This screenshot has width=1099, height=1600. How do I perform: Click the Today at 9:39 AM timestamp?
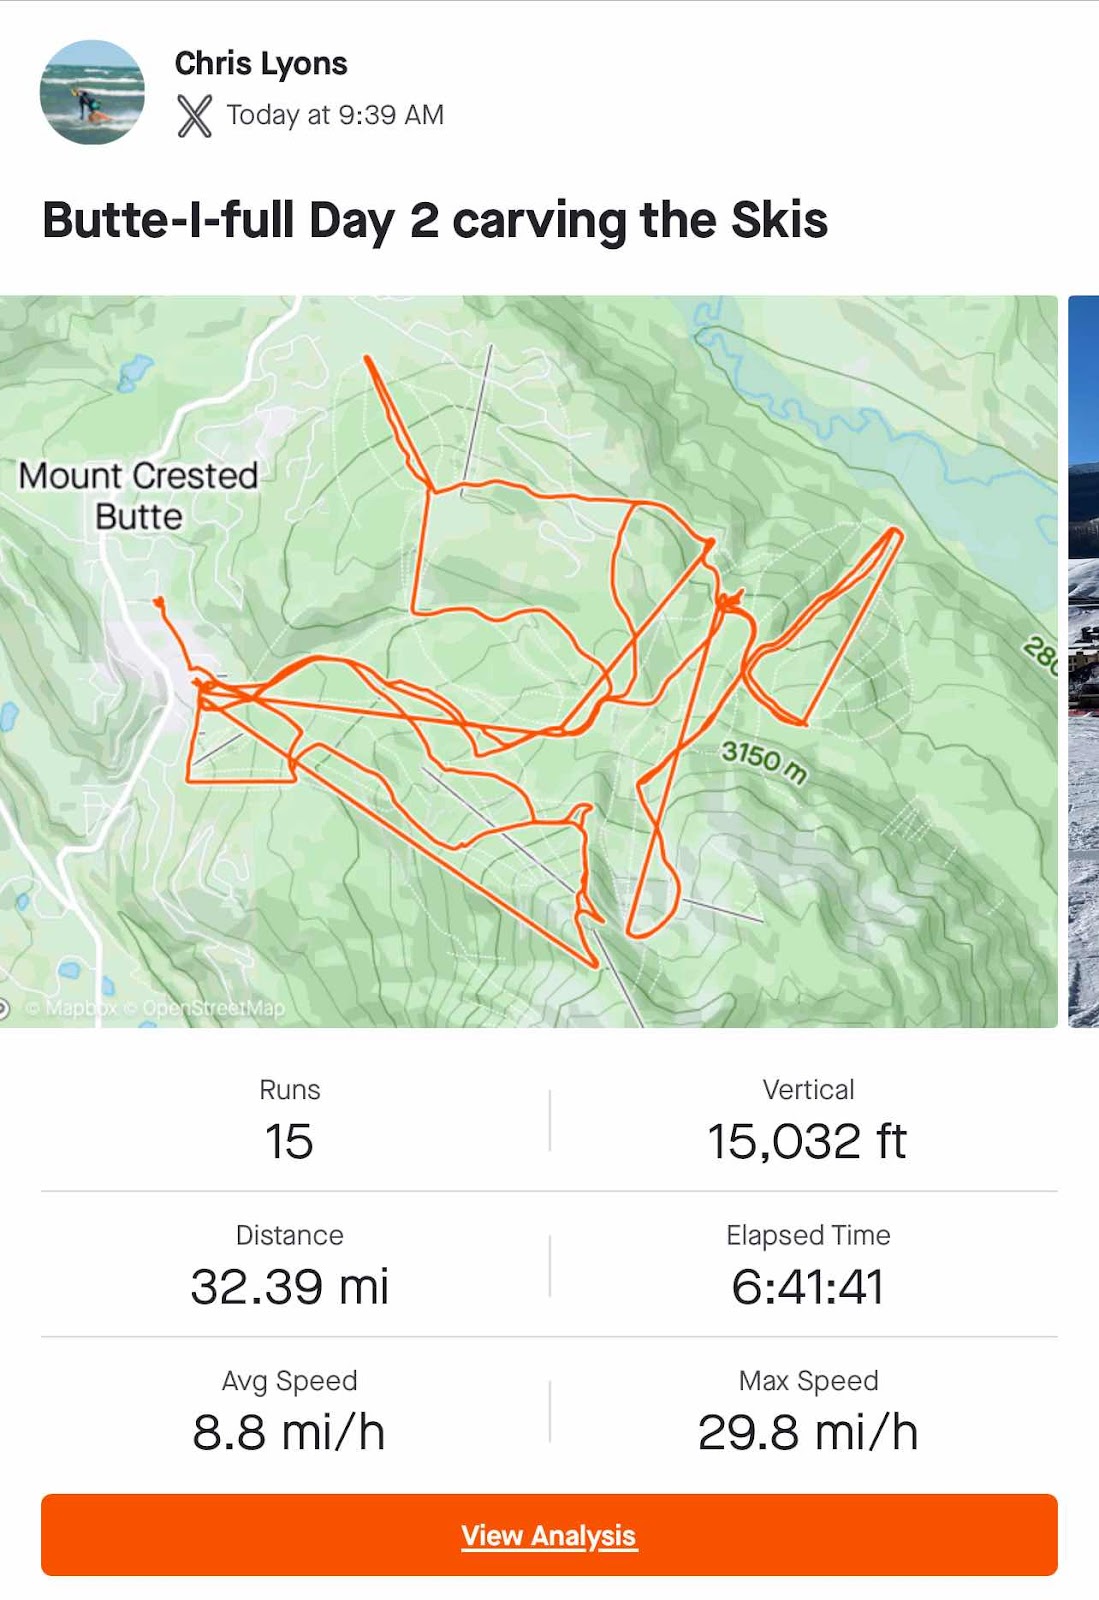point(335,115)
